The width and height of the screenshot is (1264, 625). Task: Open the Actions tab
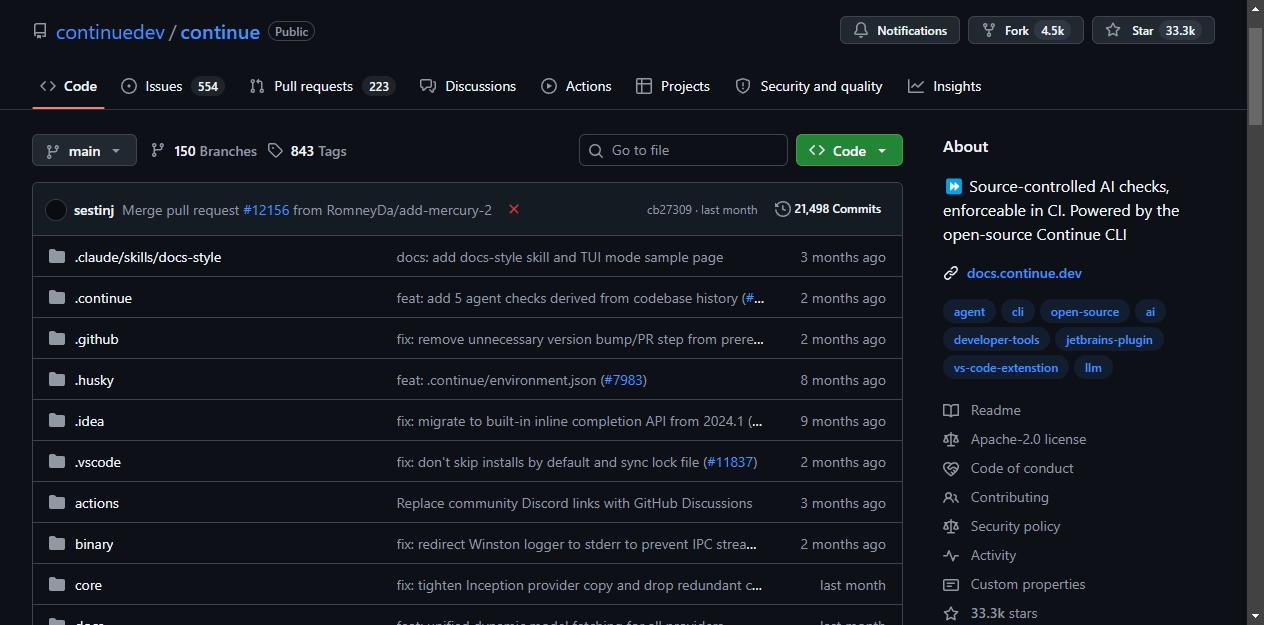pos(576,86)
